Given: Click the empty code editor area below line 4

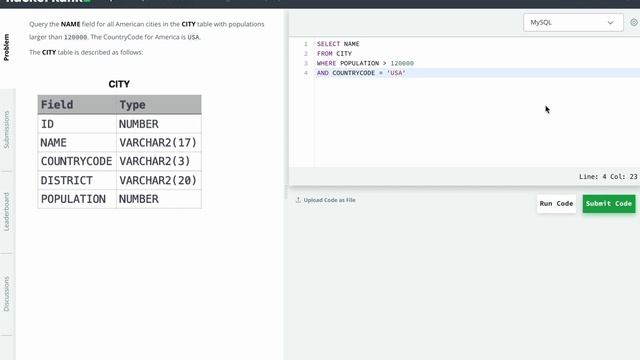Looking at the screenshot, I should 477,122.
